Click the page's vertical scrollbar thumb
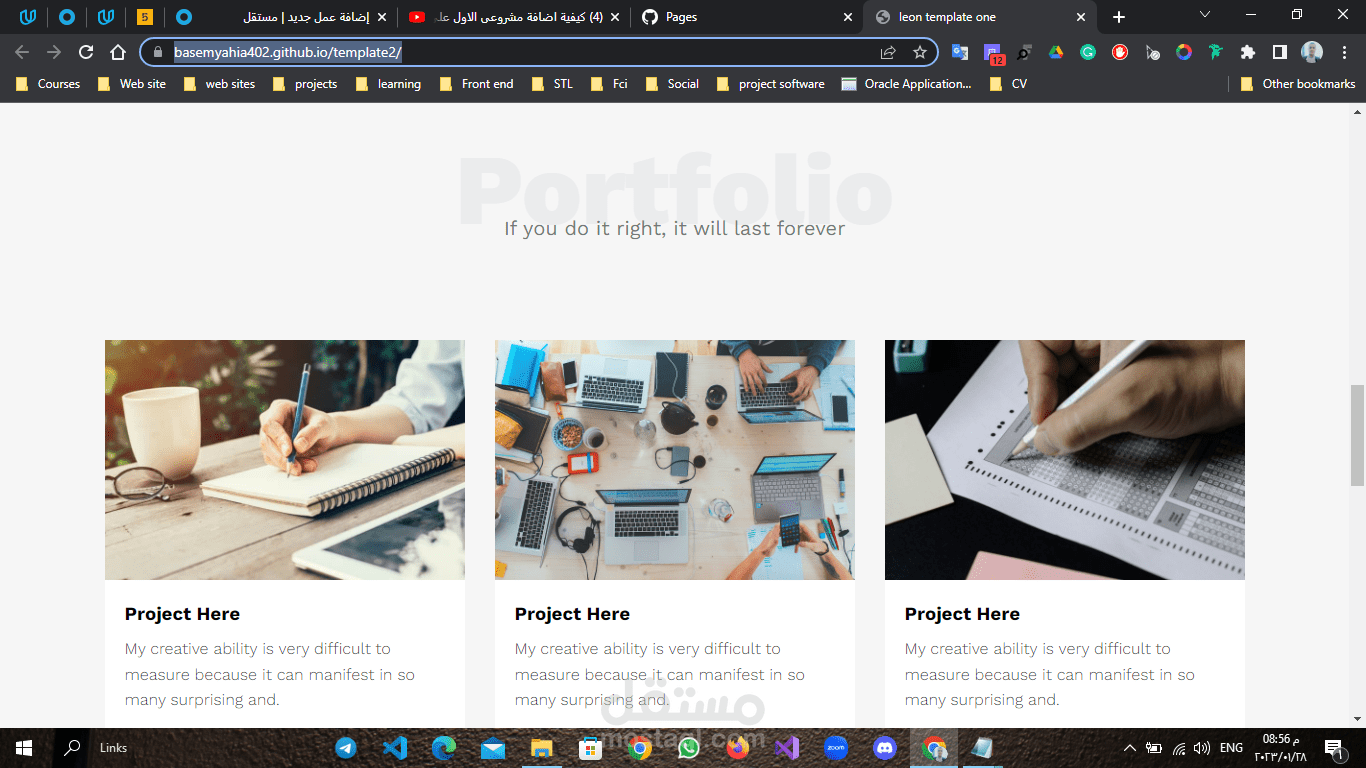The height and width of the screenshot is (768, 1366). [1357, 435]
